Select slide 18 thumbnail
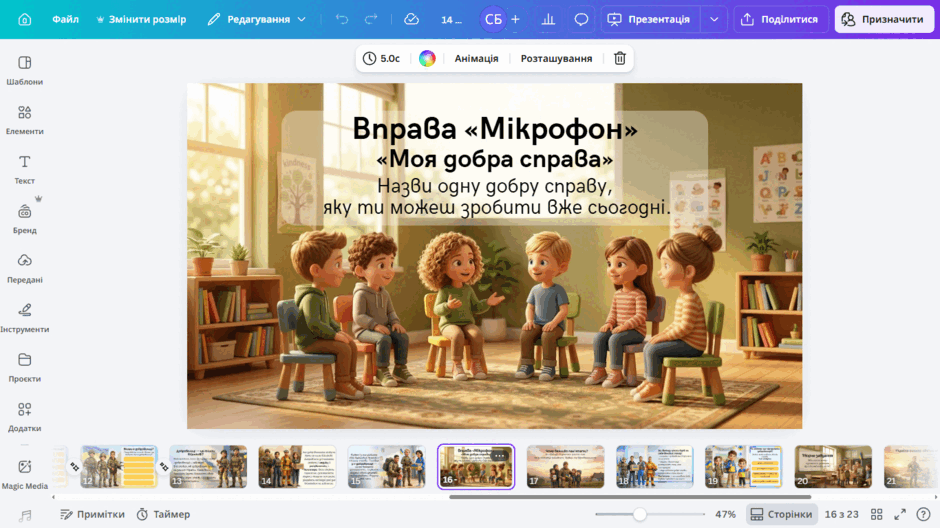This screenshot has width=940, height=528. [655, 466]
